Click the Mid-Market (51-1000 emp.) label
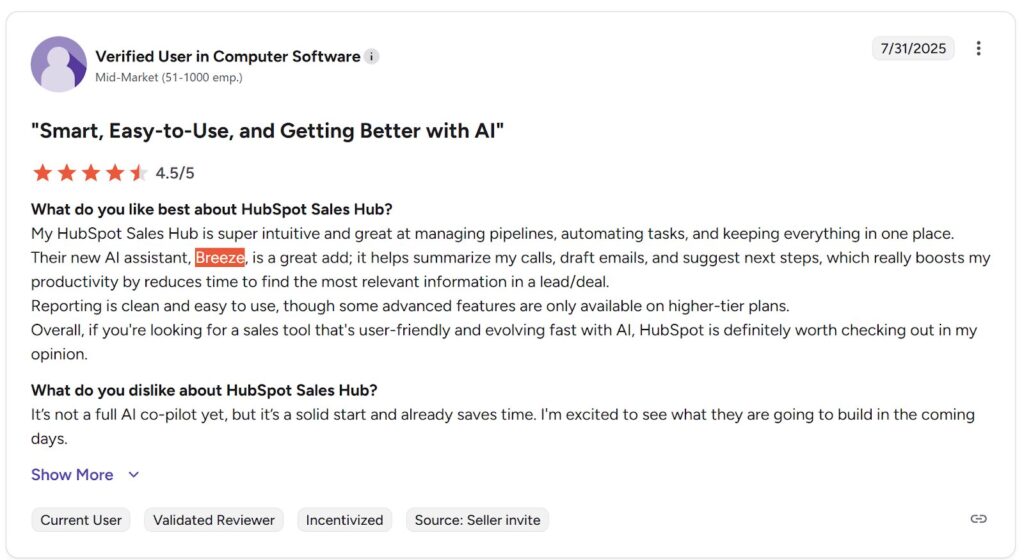1024x560 pixels. tap(168, 77)
